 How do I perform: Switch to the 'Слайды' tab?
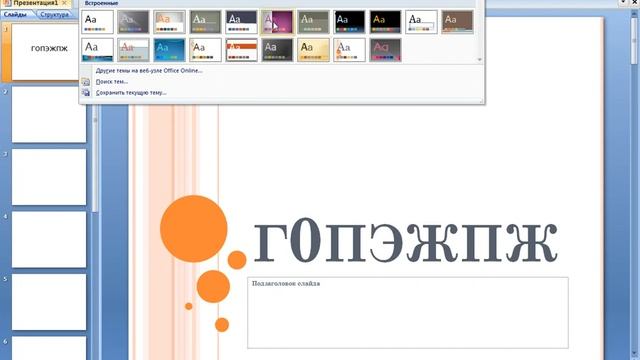click(16, 14)
